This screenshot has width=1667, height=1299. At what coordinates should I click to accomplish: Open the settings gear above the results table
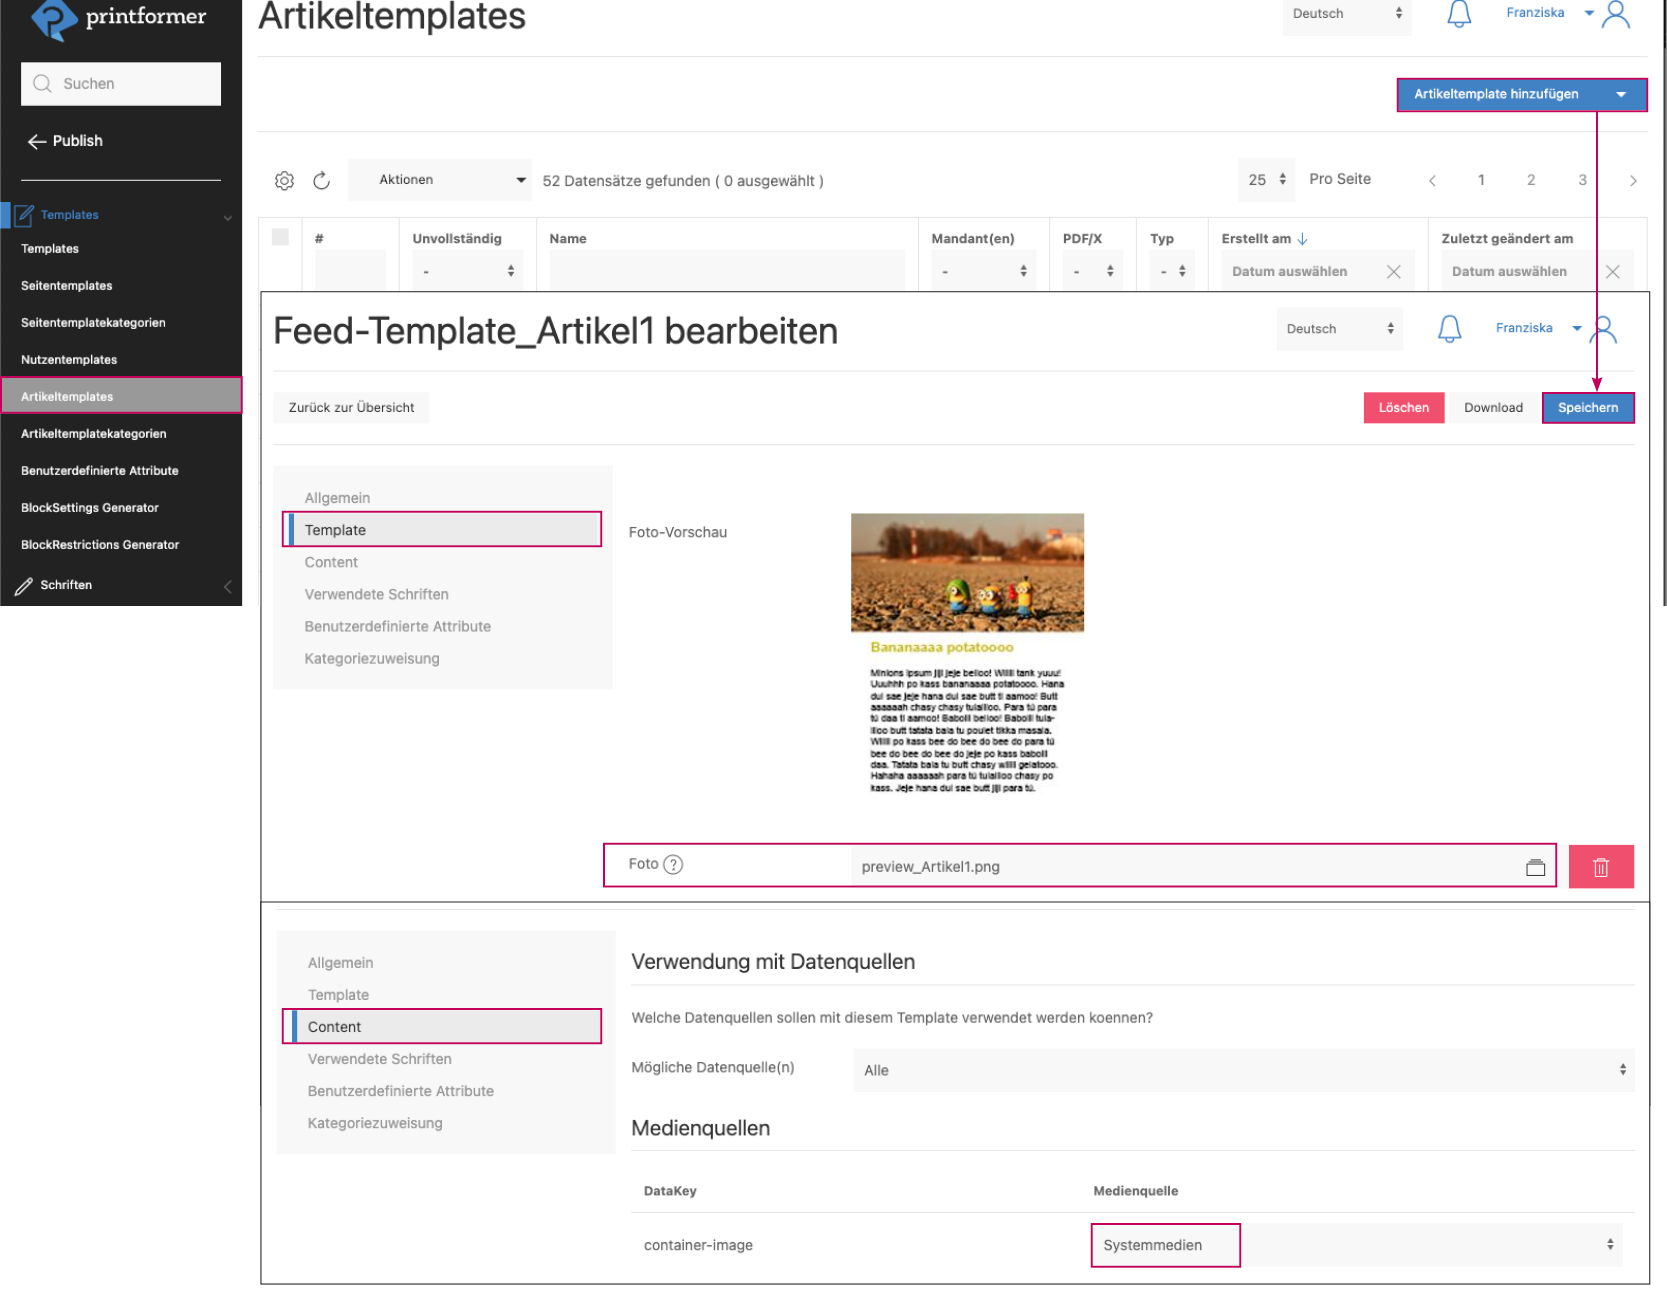pyautogui.click(x=285, y=180)
